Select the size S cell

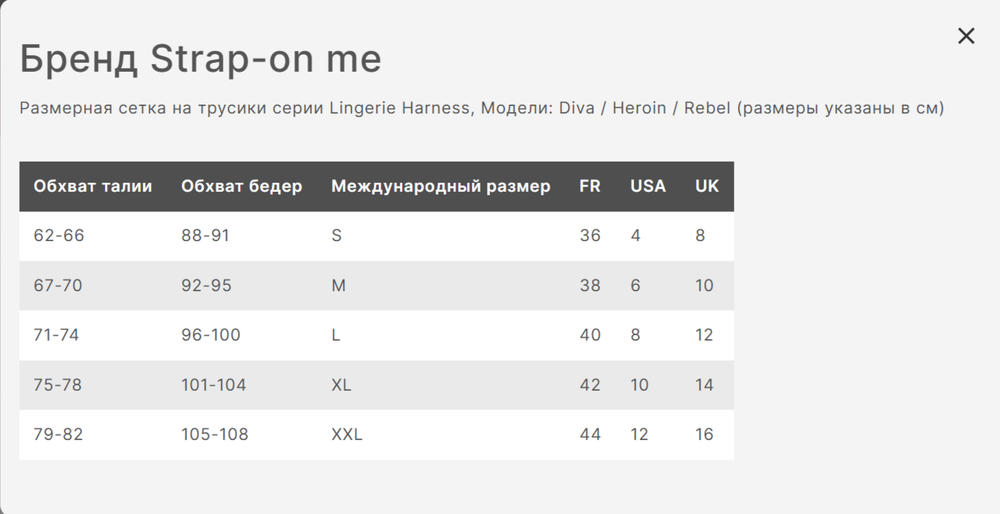336,235
